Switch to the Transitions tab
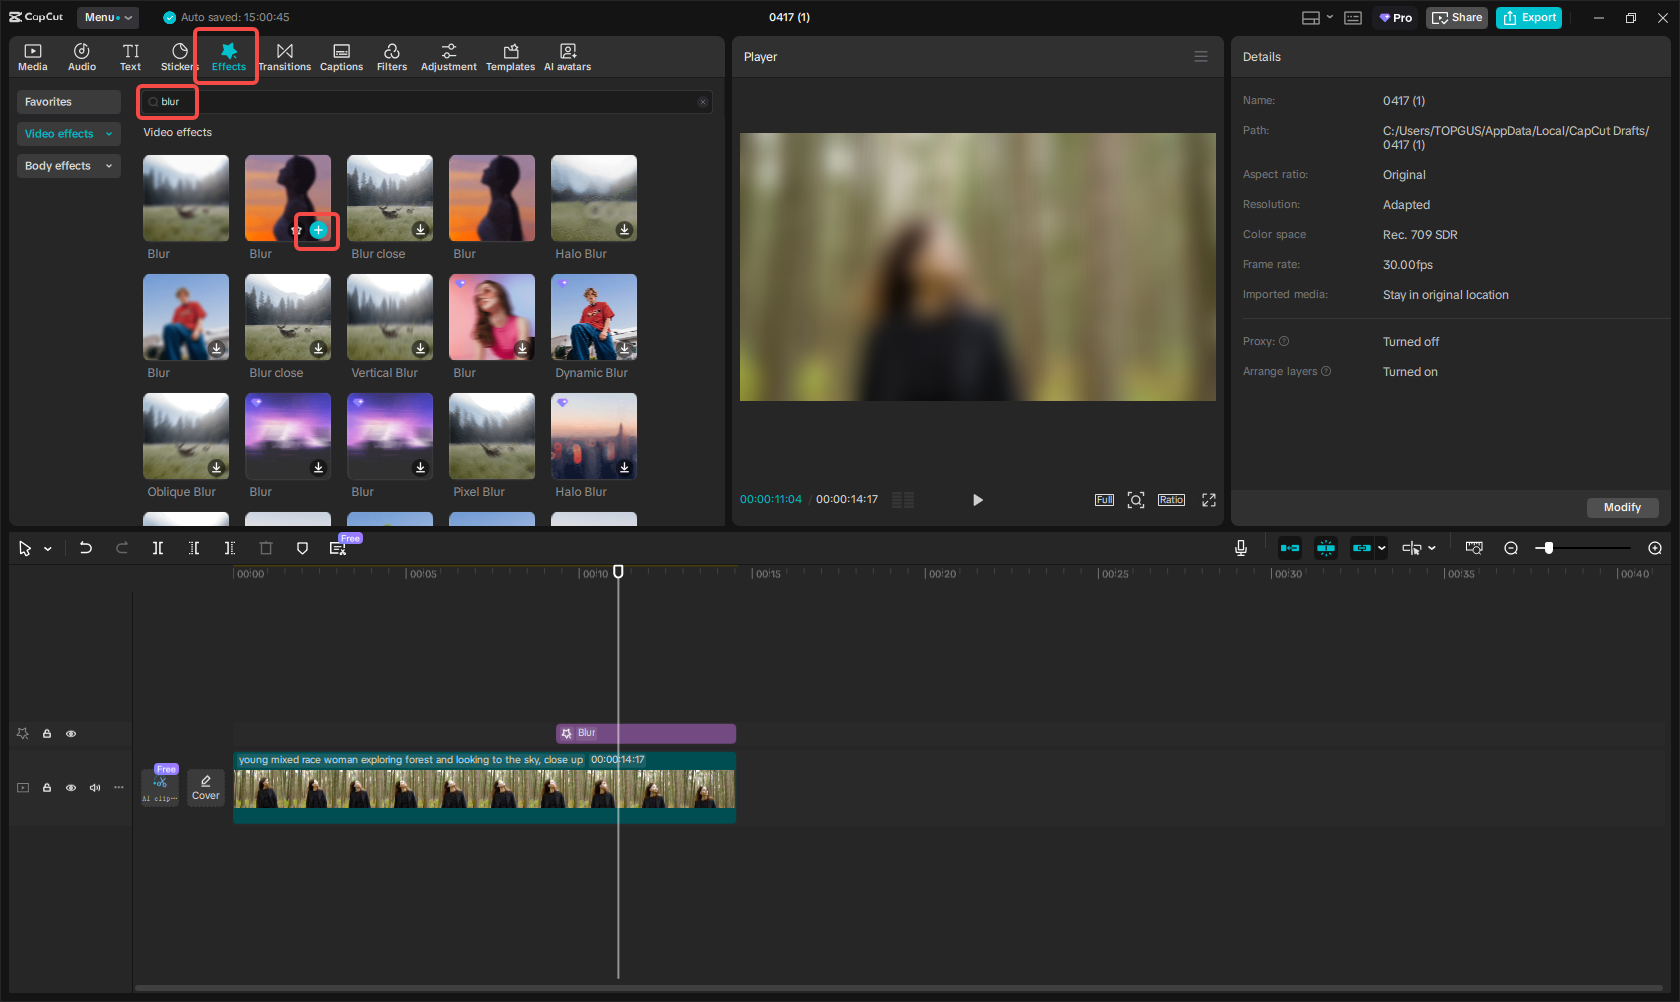The width and height of the screenshot is (1680, 1002). tap(284, 57)
